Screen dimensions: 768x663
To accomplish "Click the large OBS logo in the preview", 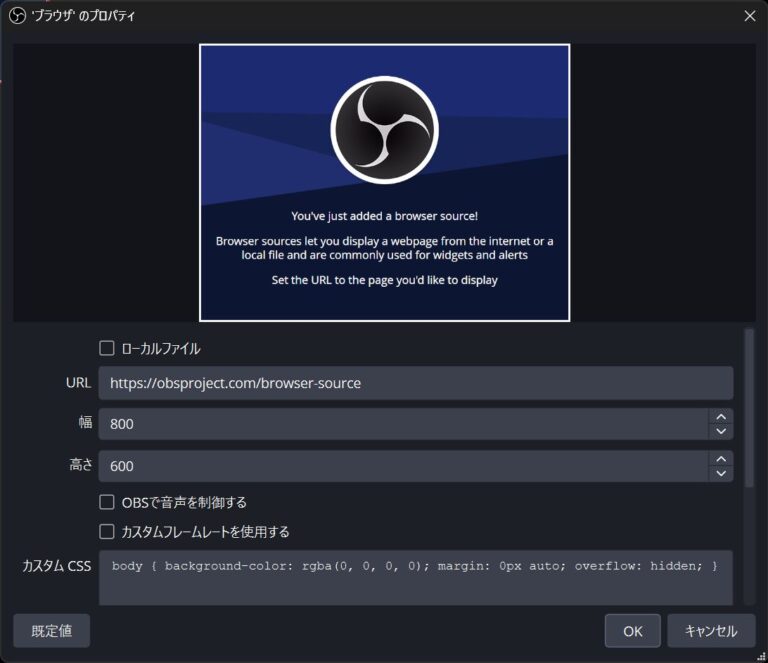I will pyautogui.click(x=384, y=131).
